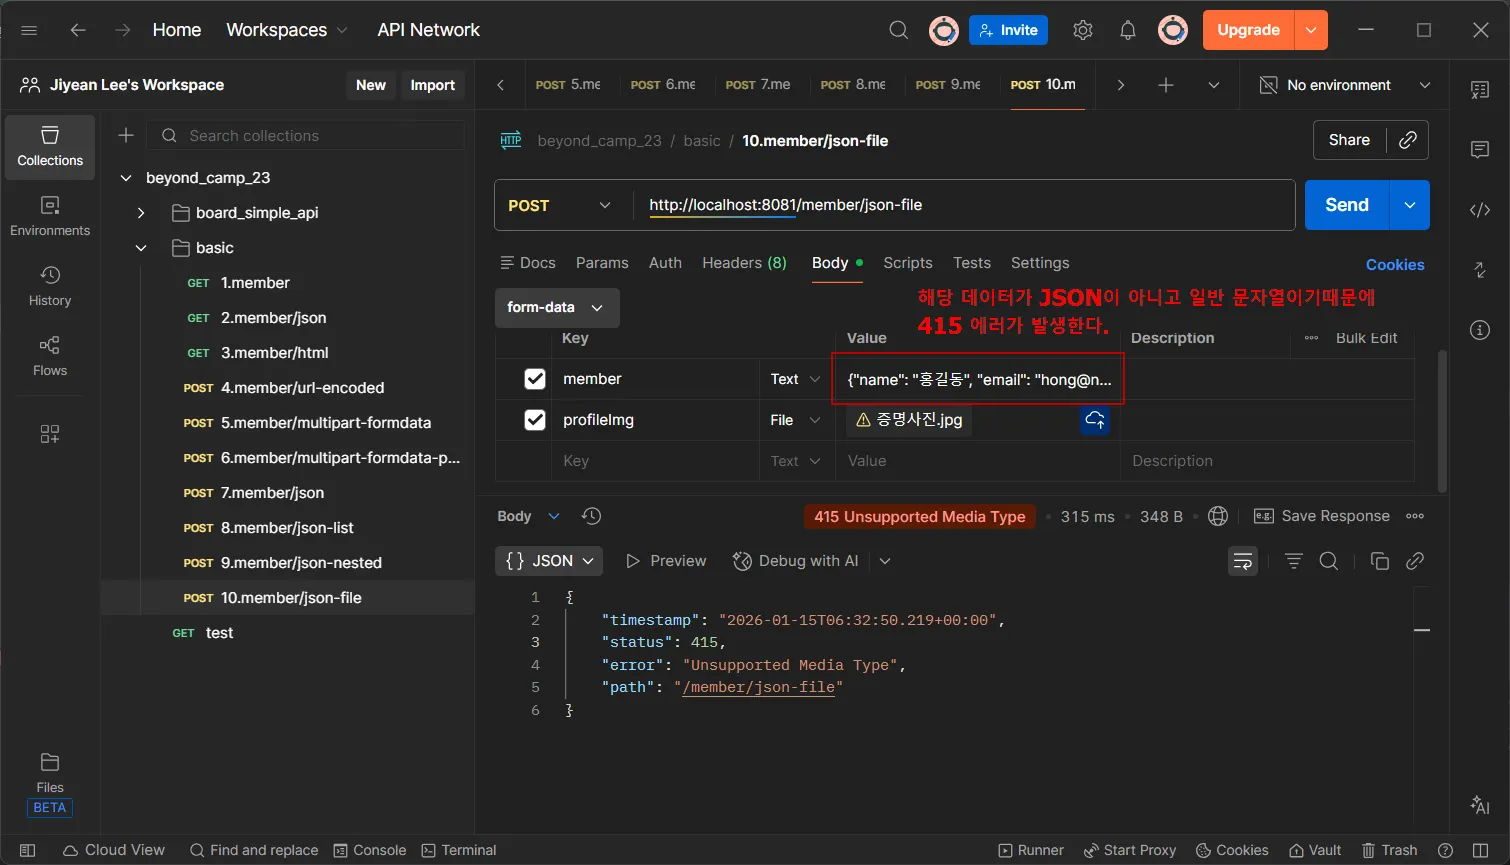Open the Flows sidebar panel
The height and width of the screenshot is (865, 1510).
(50, 356)
